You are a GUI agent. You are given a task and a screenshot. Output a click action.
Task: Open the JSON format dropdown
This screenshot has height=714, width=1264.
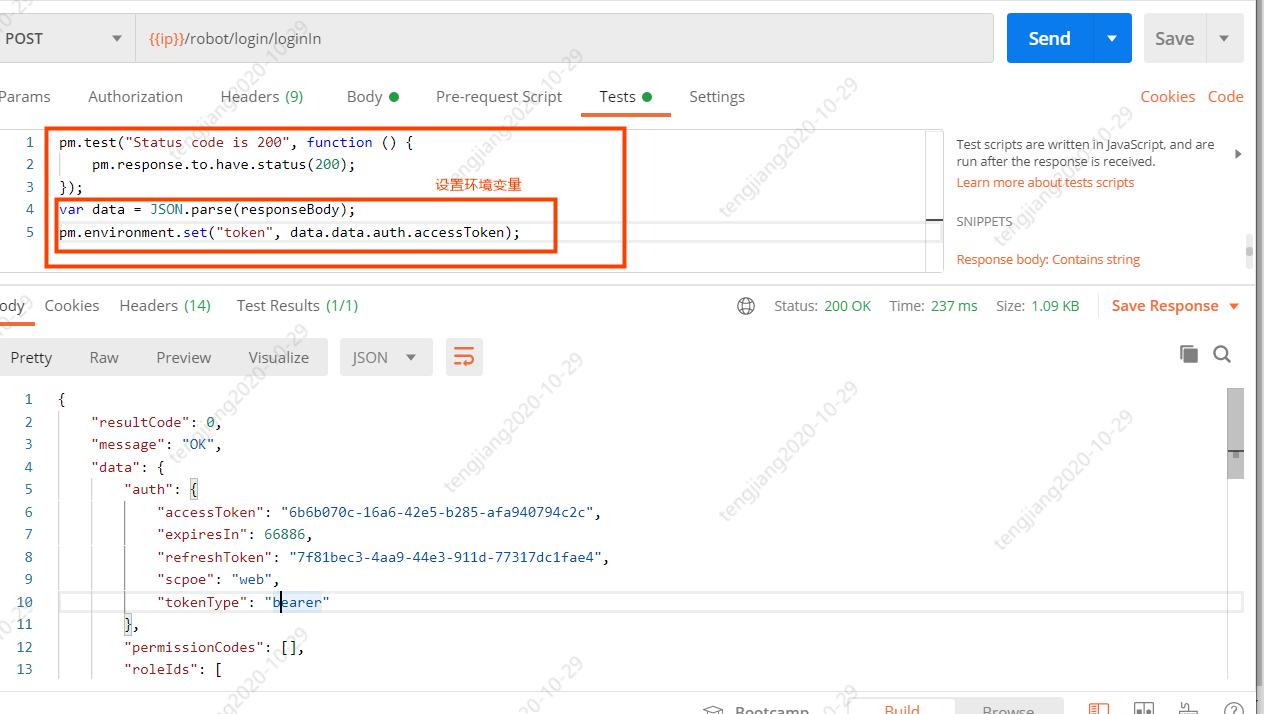[x=386, y=357]
